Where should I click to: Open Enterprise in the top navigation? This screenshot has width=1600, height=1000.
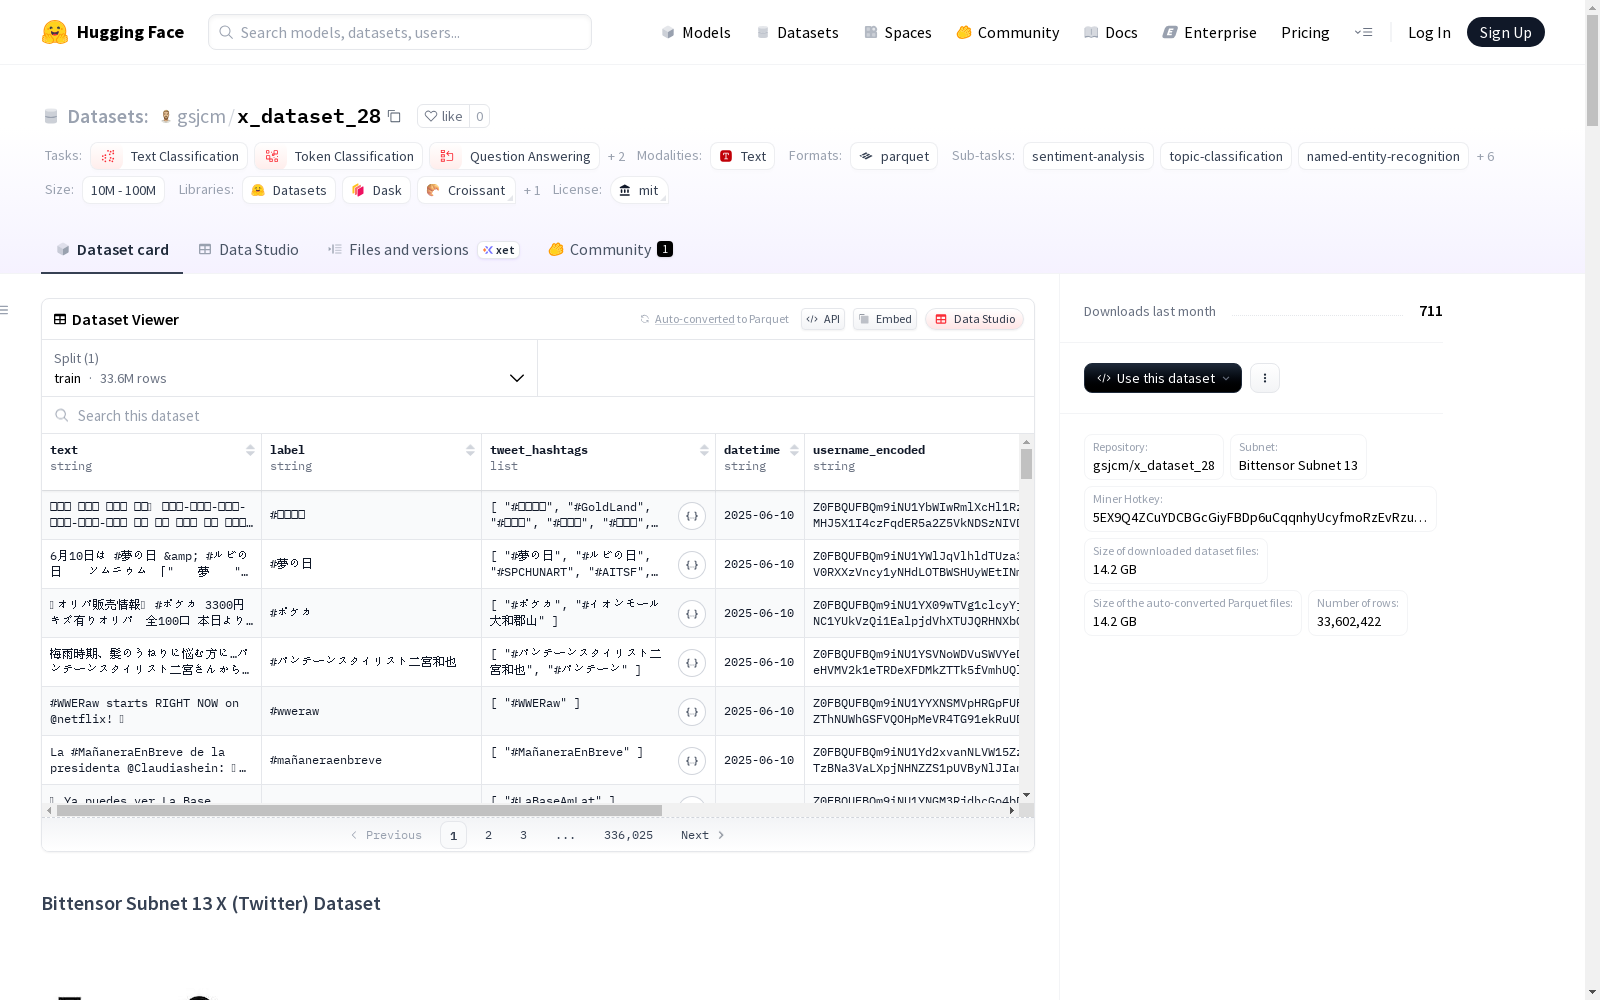(1209, 32)
